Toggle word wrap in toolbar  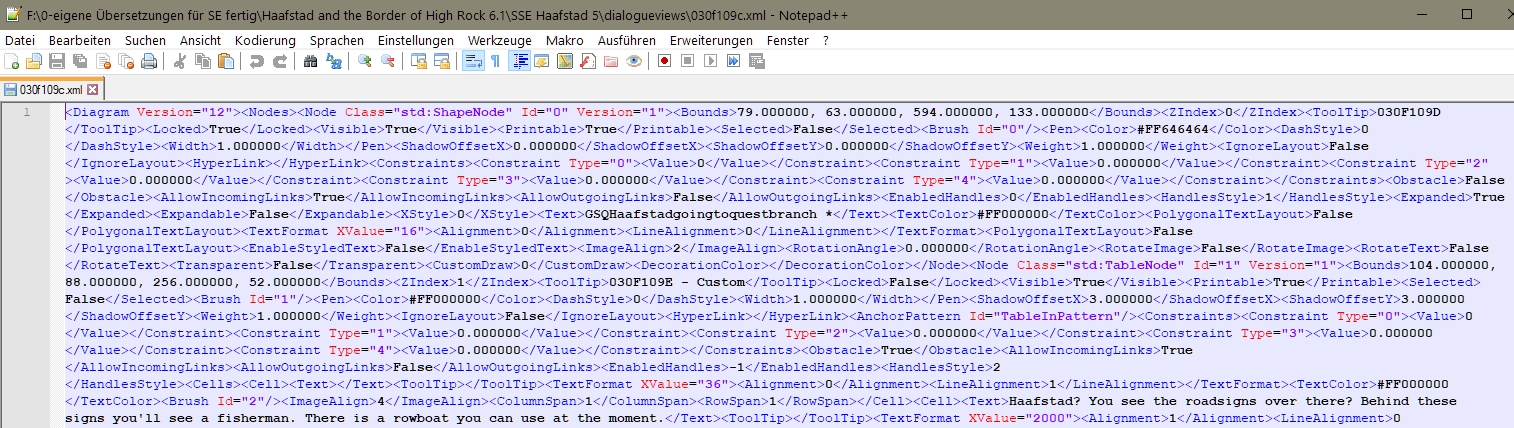point(474,61)
